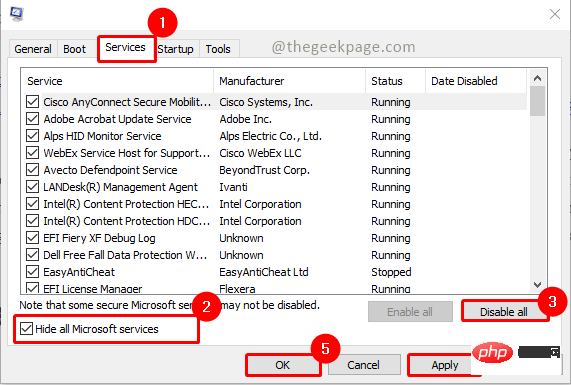Sort by the Manufacturer column header
571x385 pixels.
[x=290, y=81]
